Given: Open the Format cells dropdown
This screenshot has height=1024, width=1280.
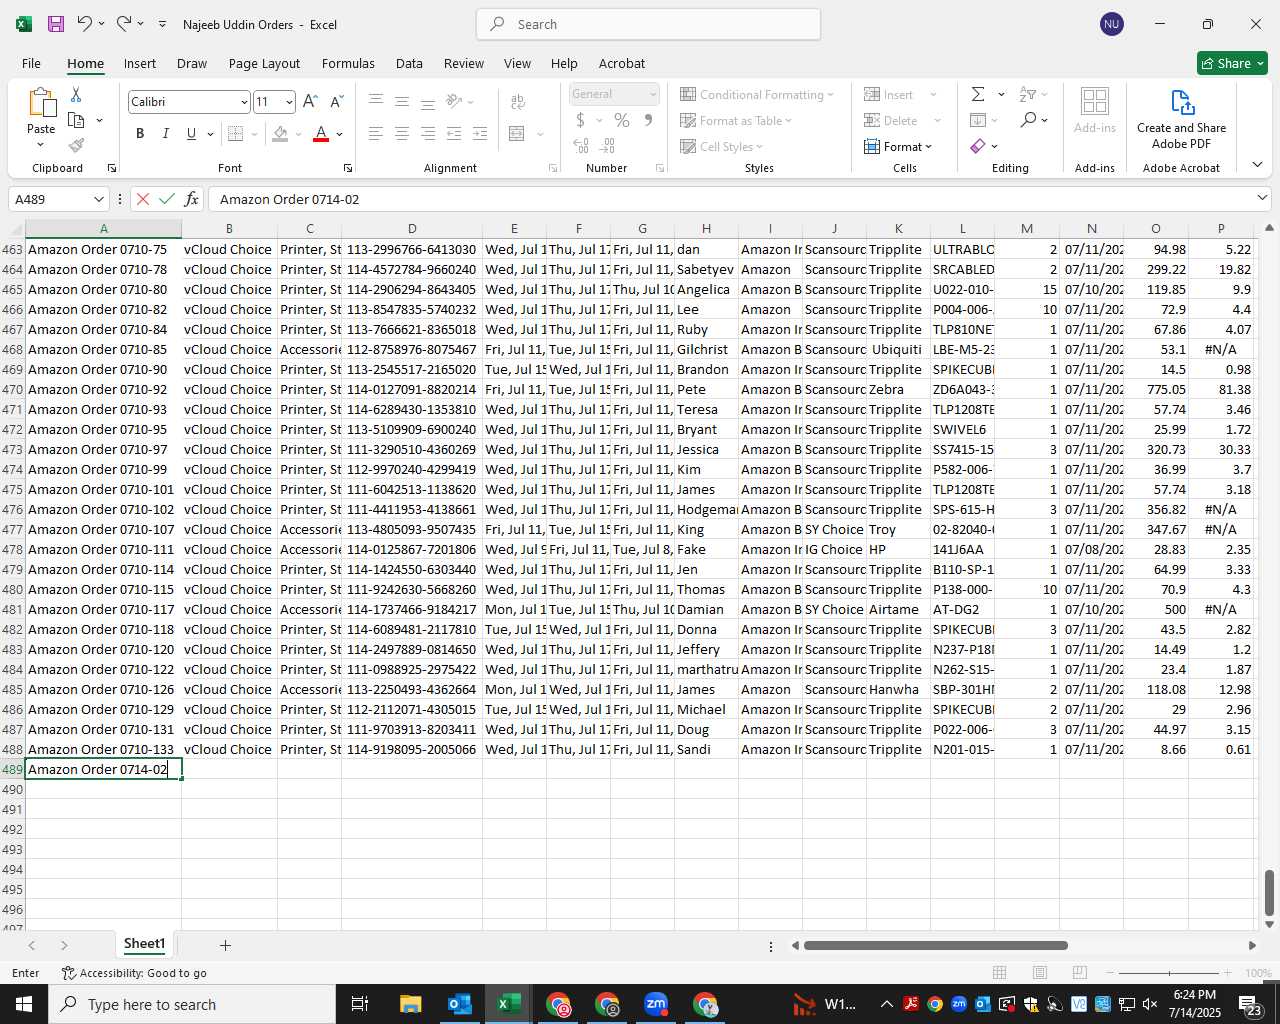Looking at the screenshot, I should pos(898,146).
